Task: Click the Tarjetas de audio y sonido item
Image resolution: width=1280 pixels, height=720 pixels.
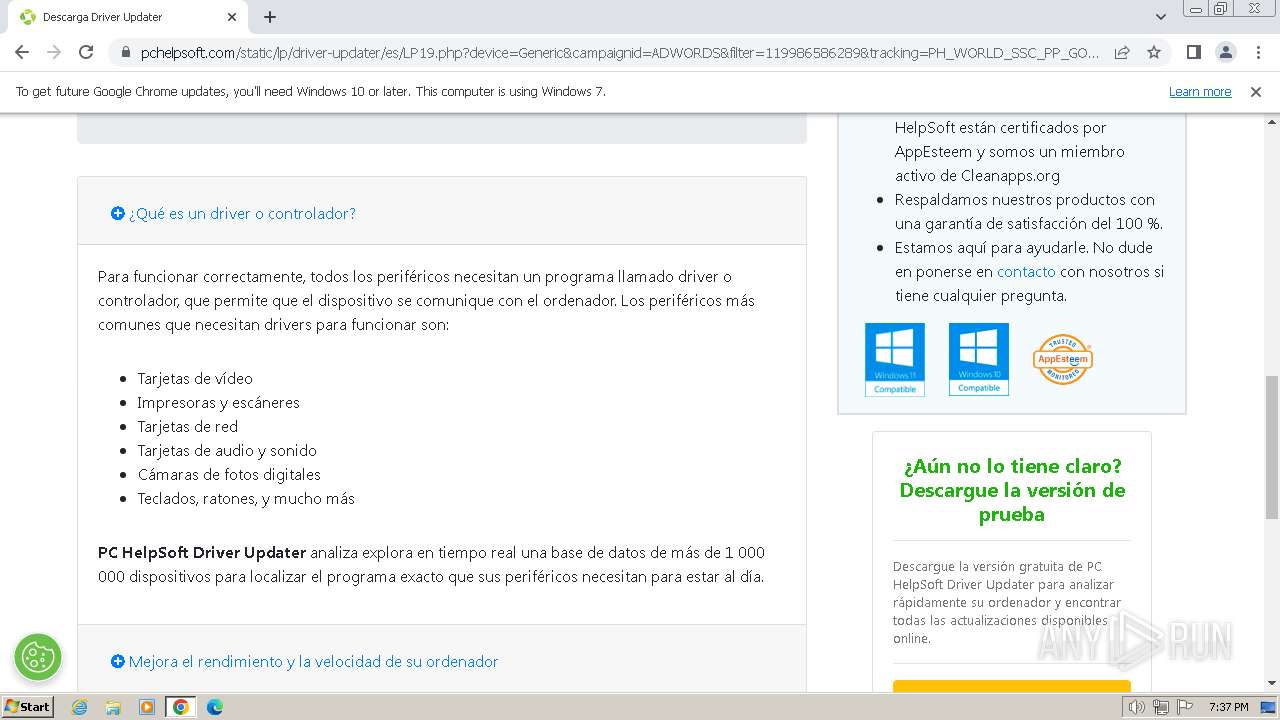Action: (227, 450)
